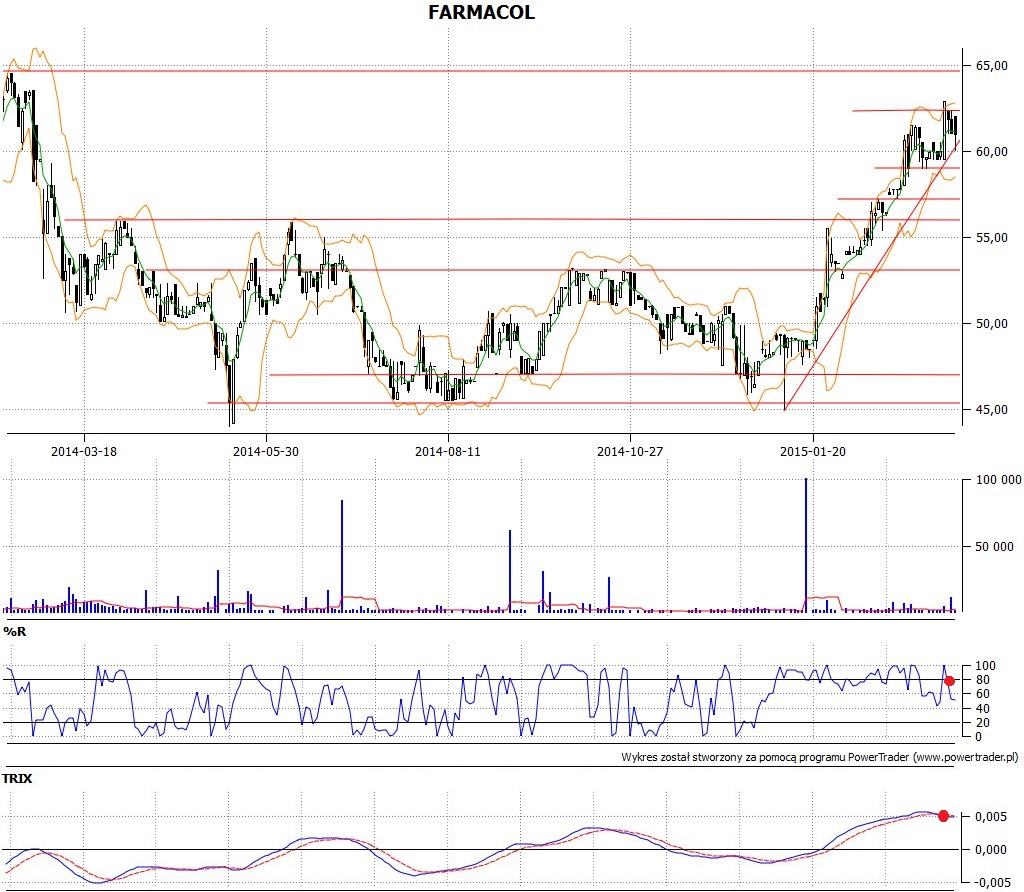The image size is (1024, 892).
Task: Click the 2015-01-20 date label
Action: click(x=812, y=451)
